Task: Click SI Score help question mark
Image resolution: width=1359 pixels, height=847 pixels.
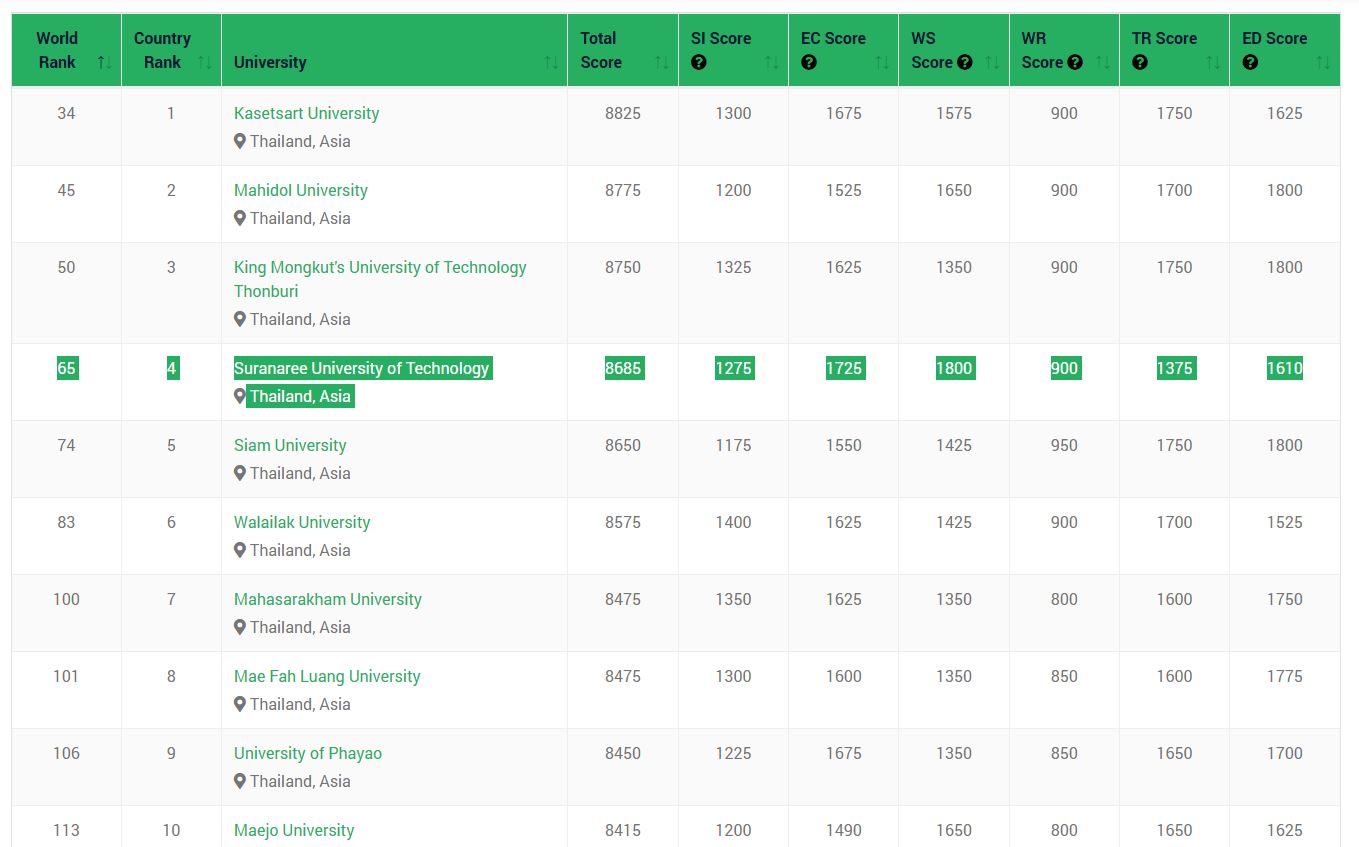Action: coord(699,62)
